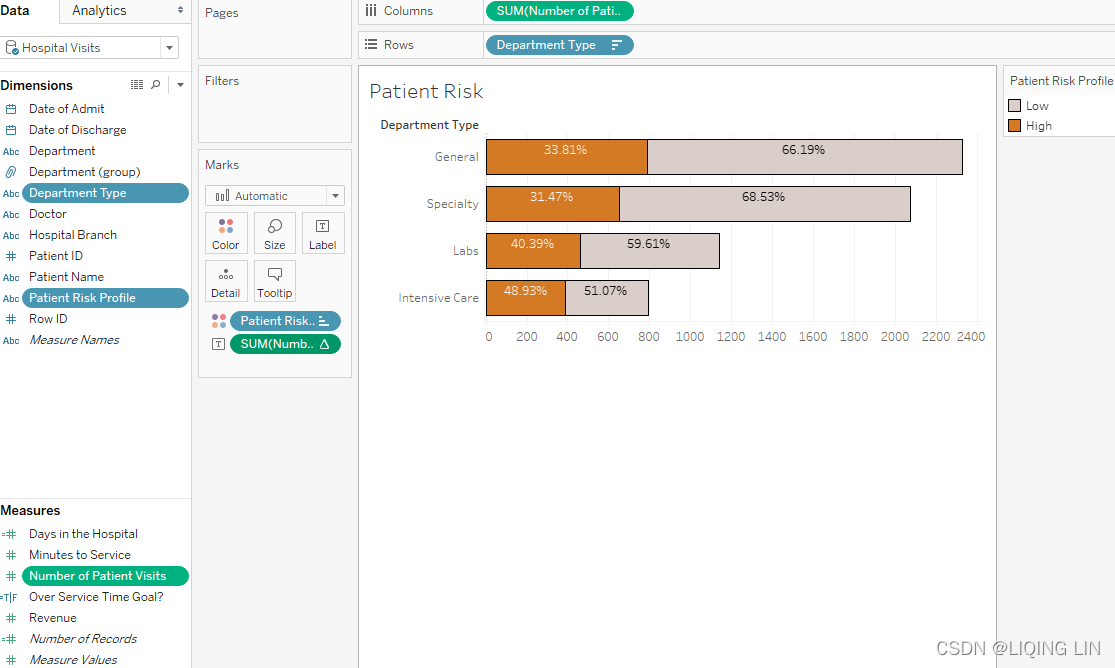
Task: Click the Intensive Care row label
Action: click(x=438, y=298)
